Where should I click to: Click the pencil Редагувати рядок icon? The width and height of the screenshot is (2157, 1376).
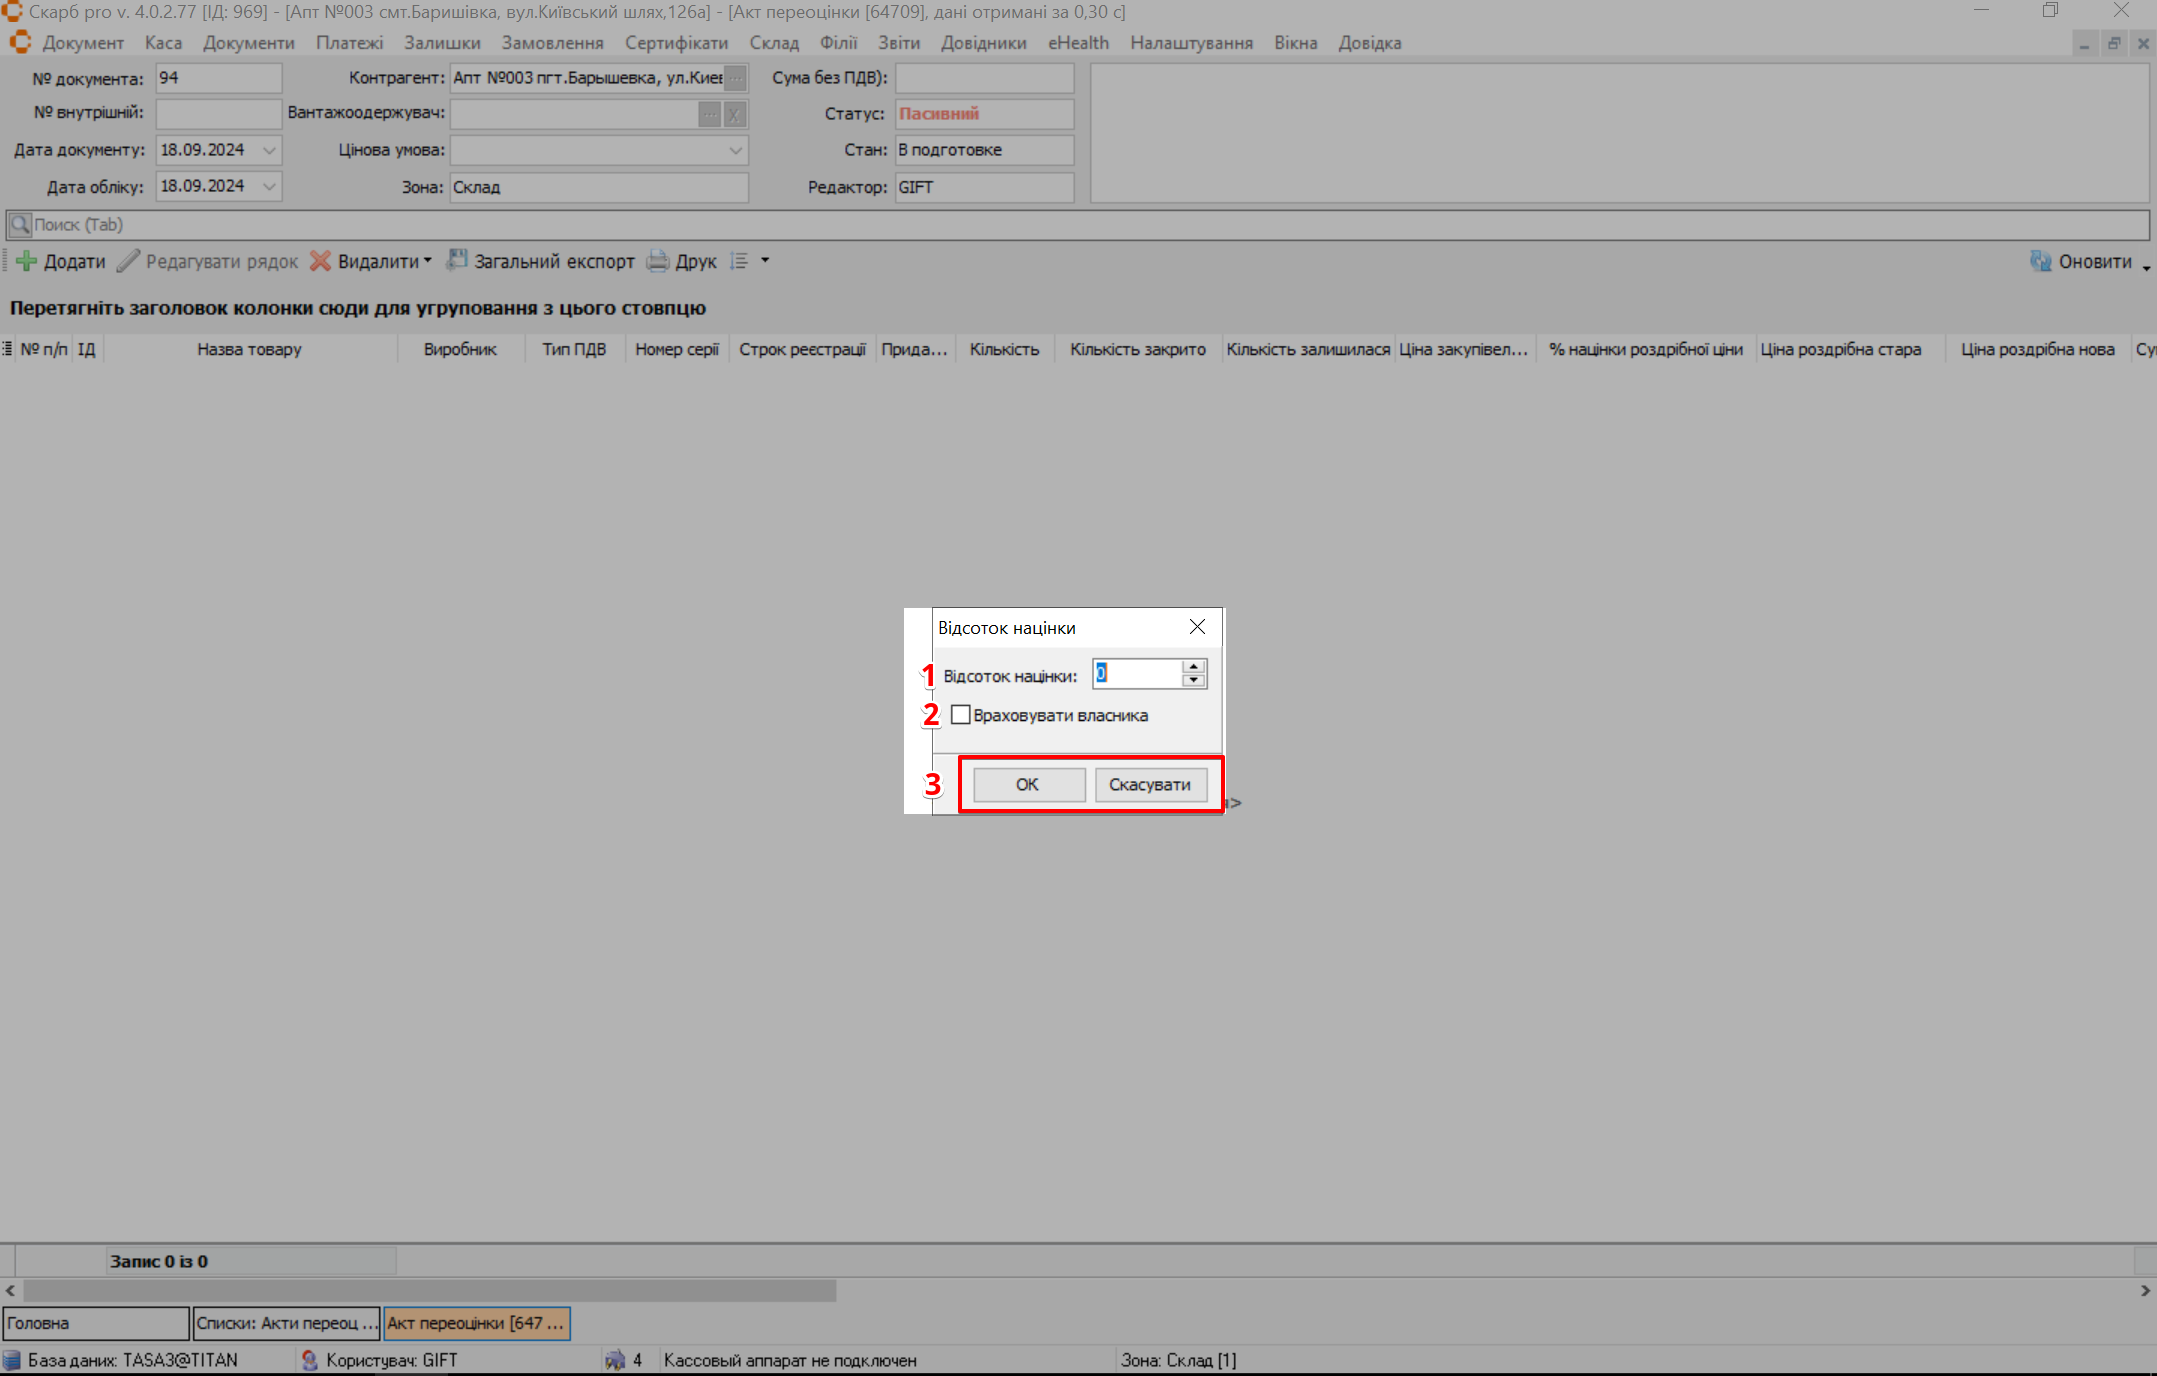click(128, 261)
